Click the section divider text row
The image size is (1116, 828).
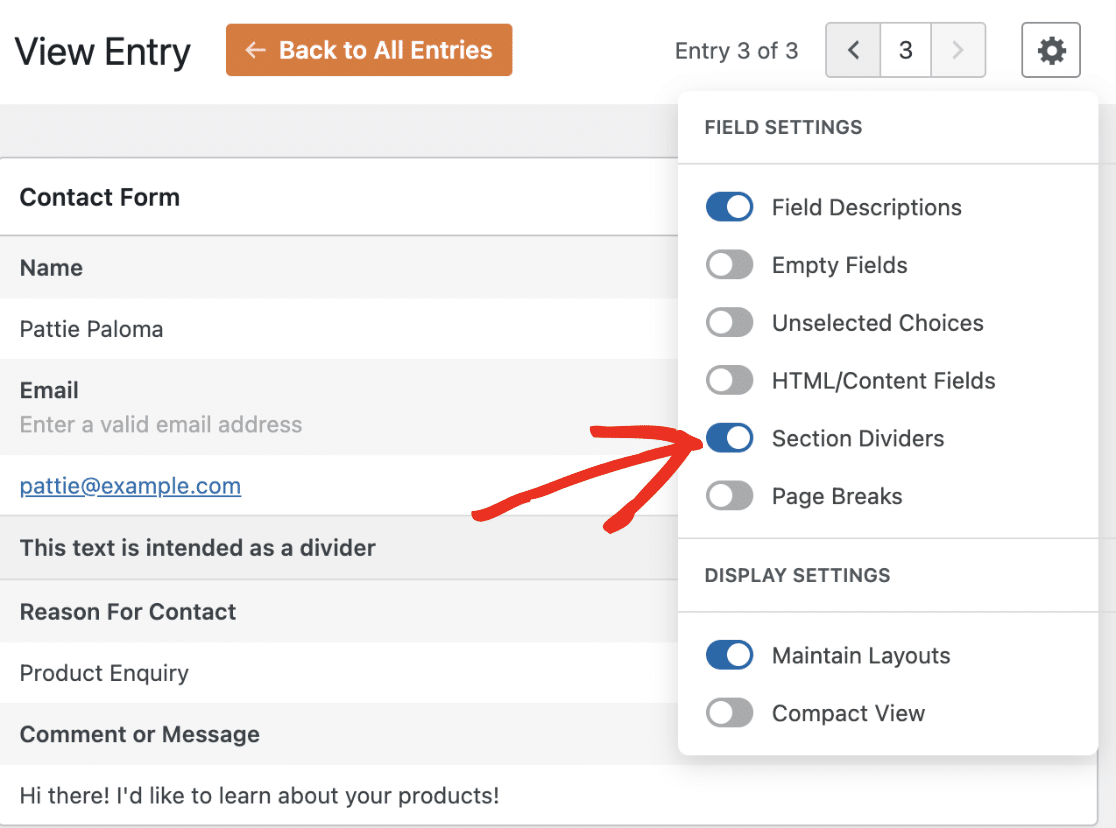point(339,547)
